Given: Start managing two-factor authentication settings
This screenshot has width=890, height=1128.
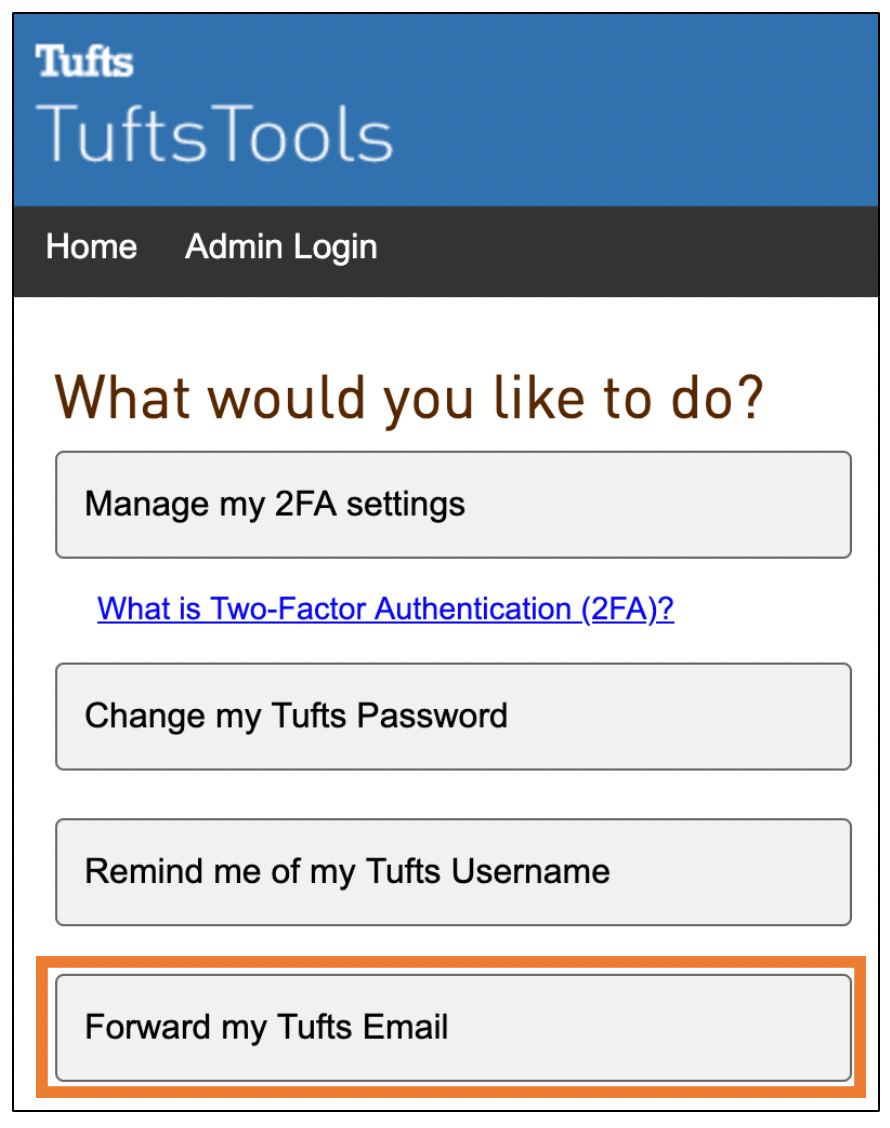Looking at the screenshot, I should [453, 504].
